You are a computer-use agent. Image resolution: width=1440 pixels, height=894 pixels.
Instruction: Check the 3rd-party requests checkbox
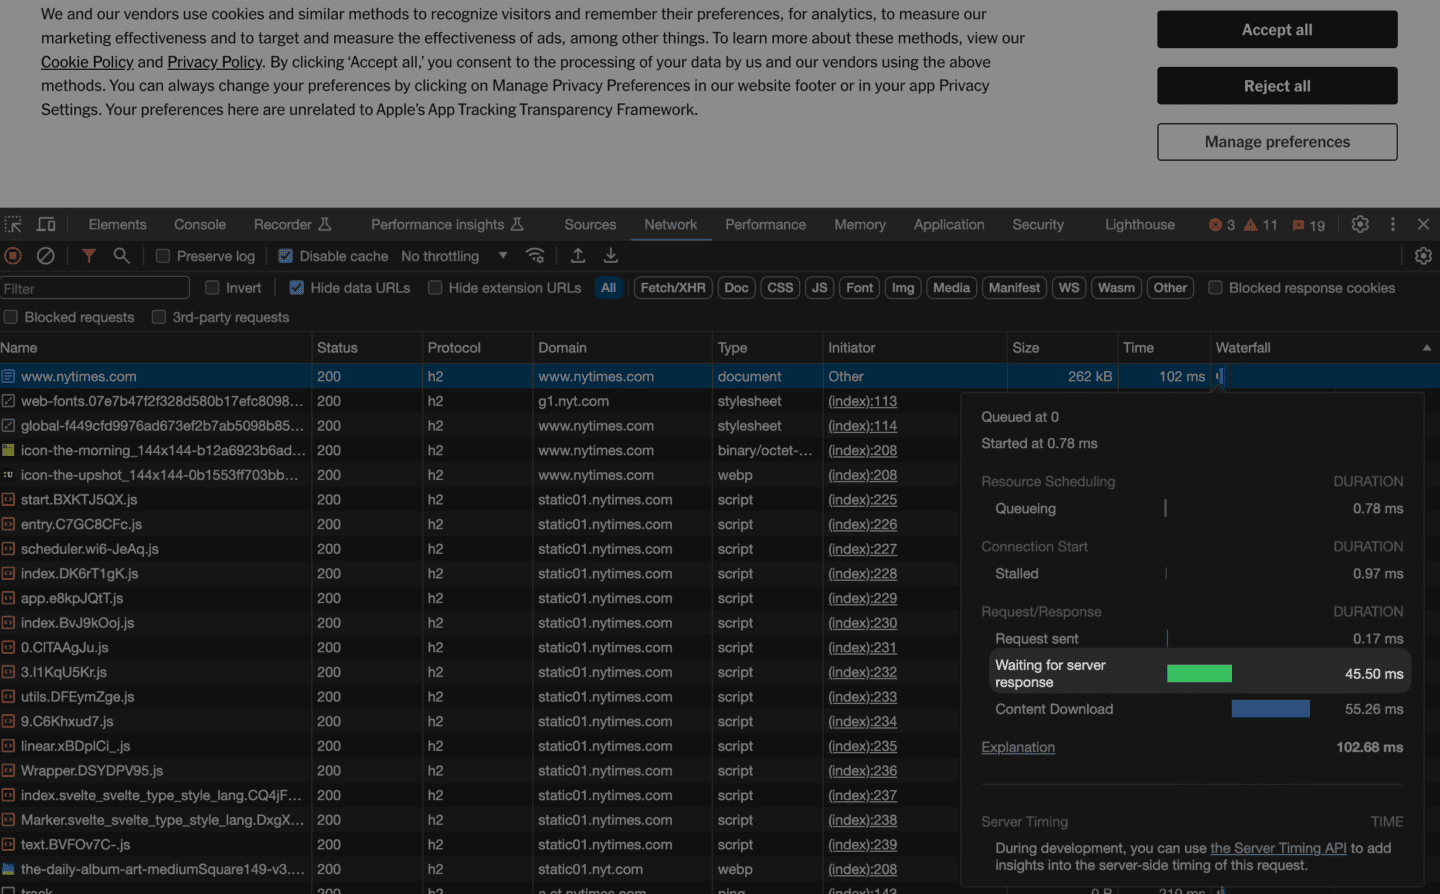pyautogui.click(x=158, y=317)
